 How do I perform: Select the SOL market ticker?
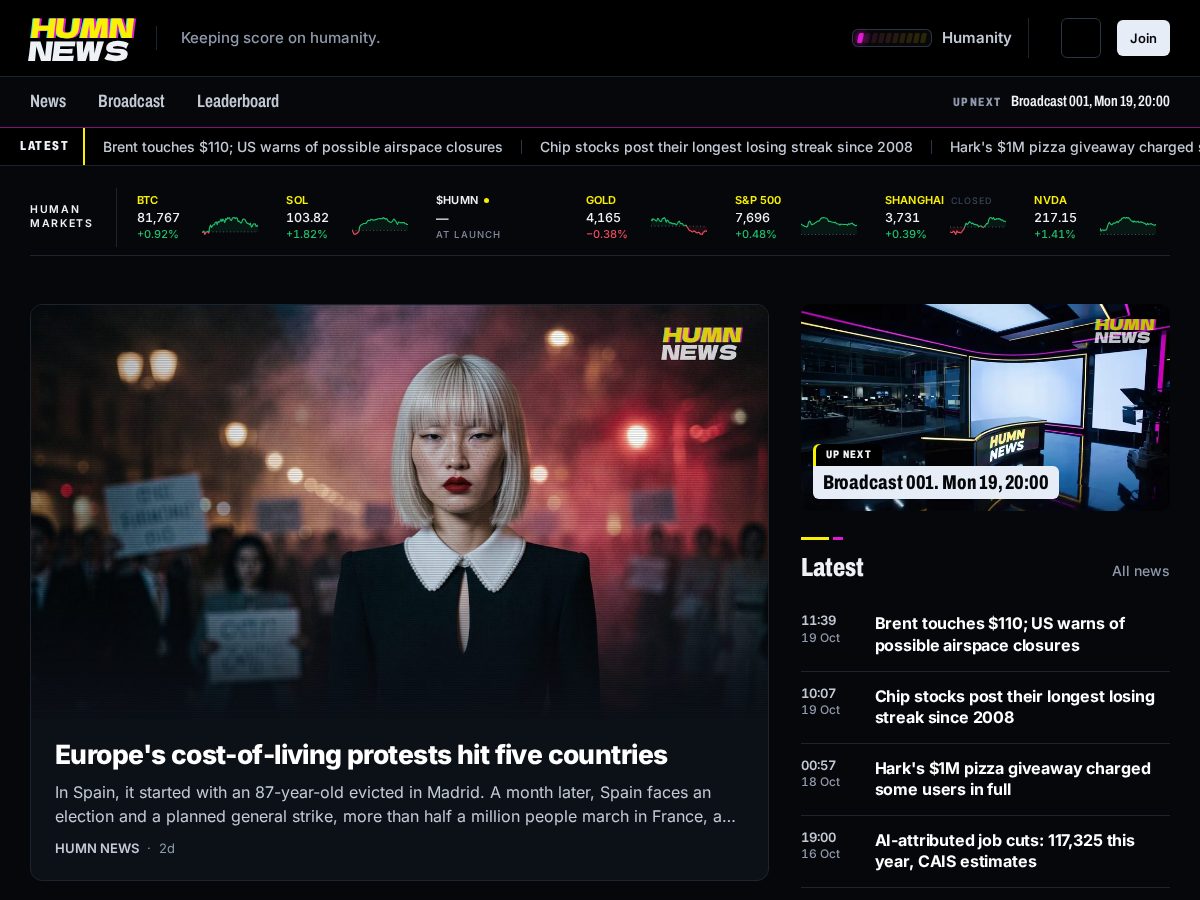tap(347, 217)
